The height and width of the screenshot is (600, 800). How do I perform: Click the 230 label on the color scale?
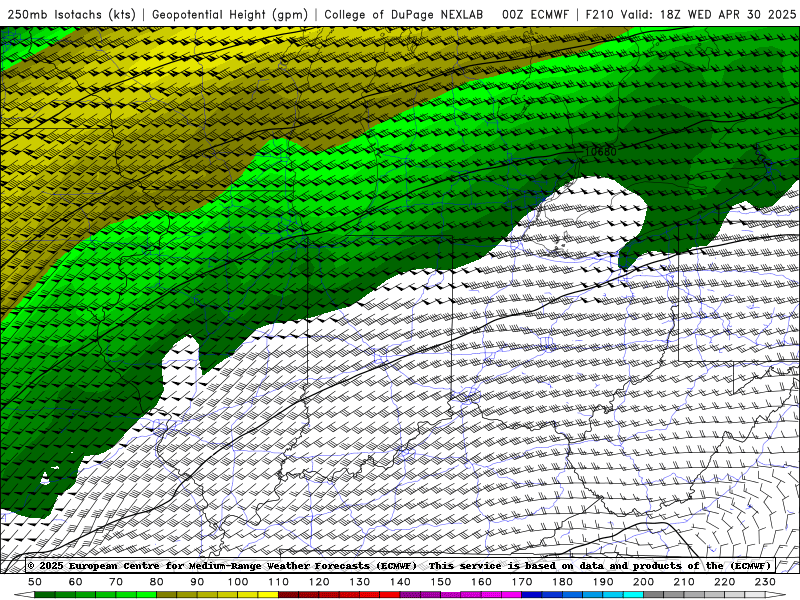tap(765, 582)
